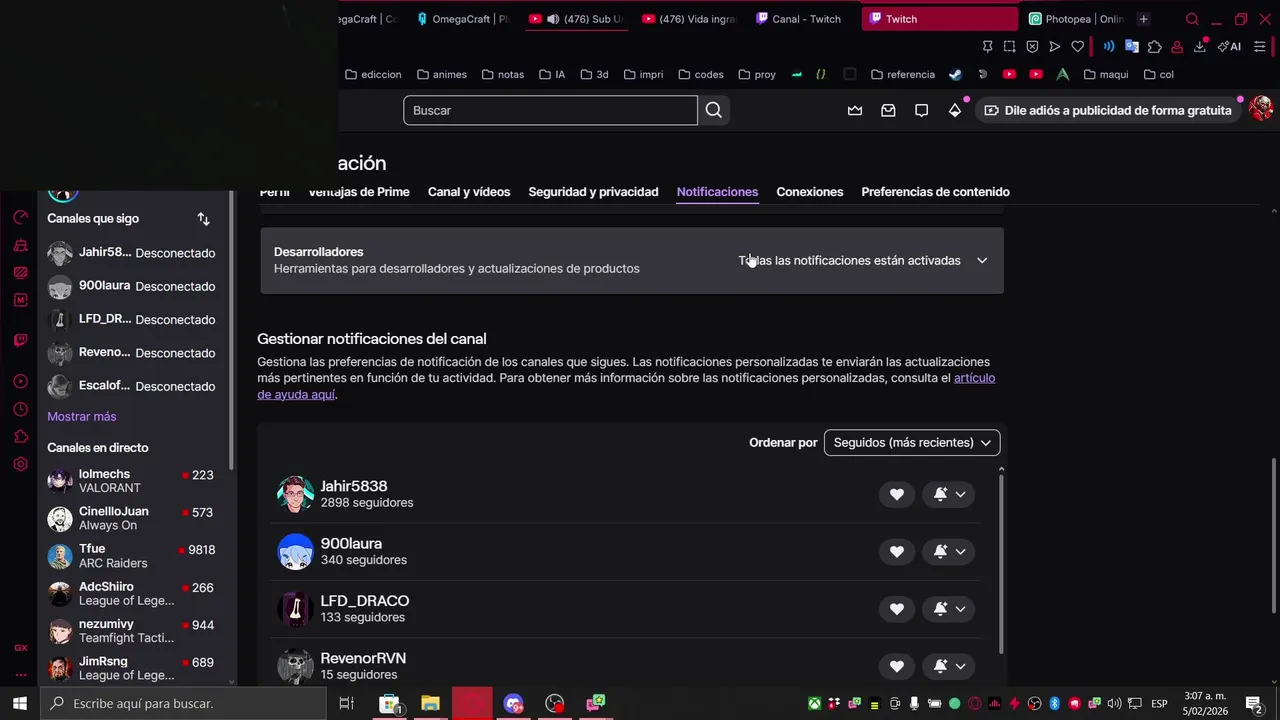The height and width of the screenshot is (720, 1280).
Task: Click the Bits diamond icon
Action: (955, 110)
